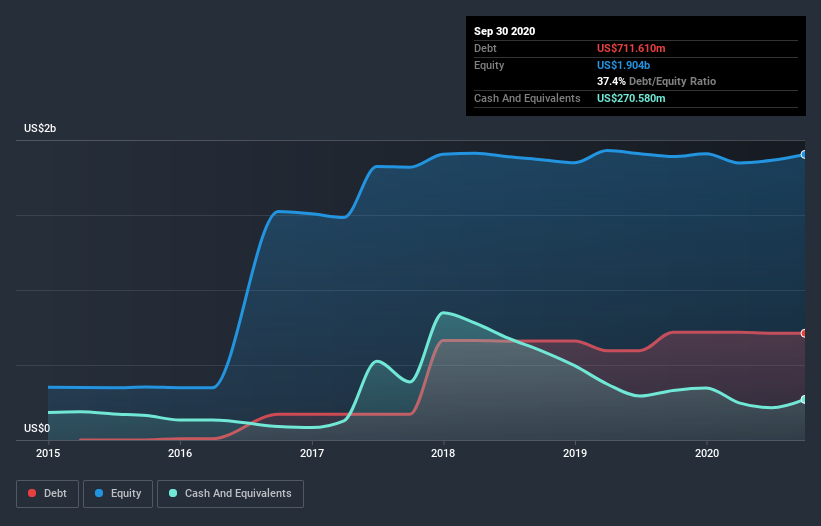
Task: Click the 2020 x-axis label
Action: click(707, 453)
